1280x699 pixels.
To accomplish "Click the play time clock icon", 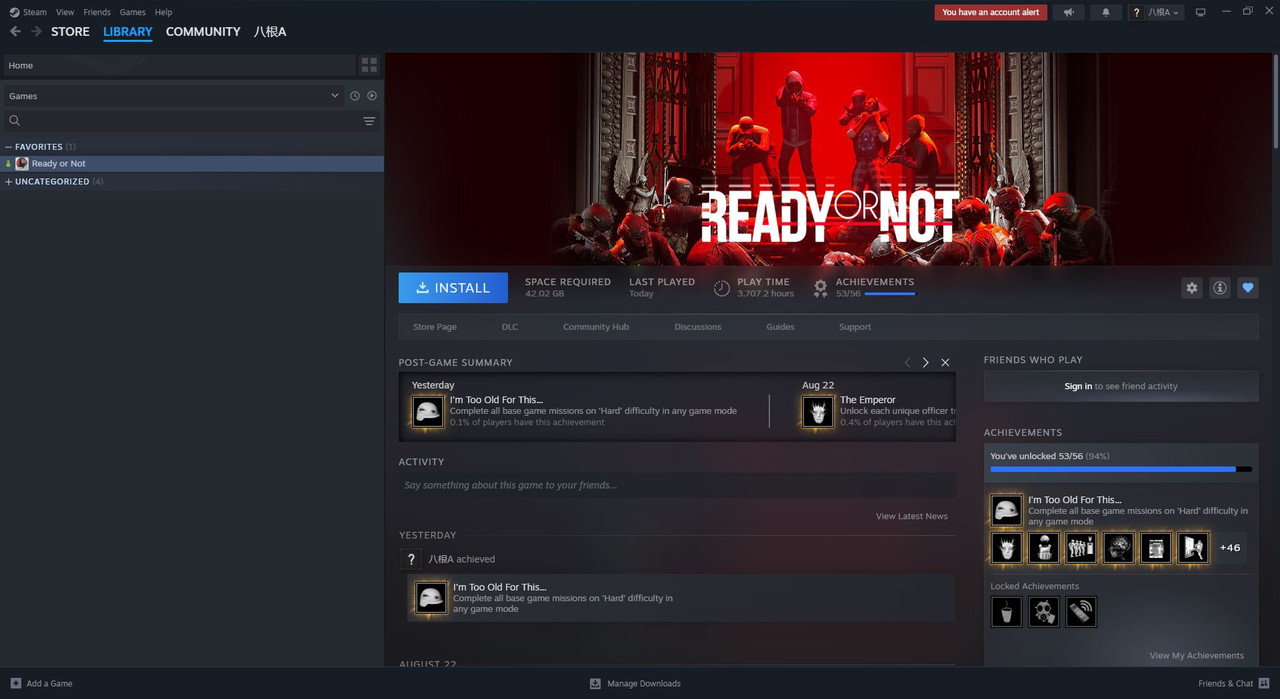I will 722,288.
